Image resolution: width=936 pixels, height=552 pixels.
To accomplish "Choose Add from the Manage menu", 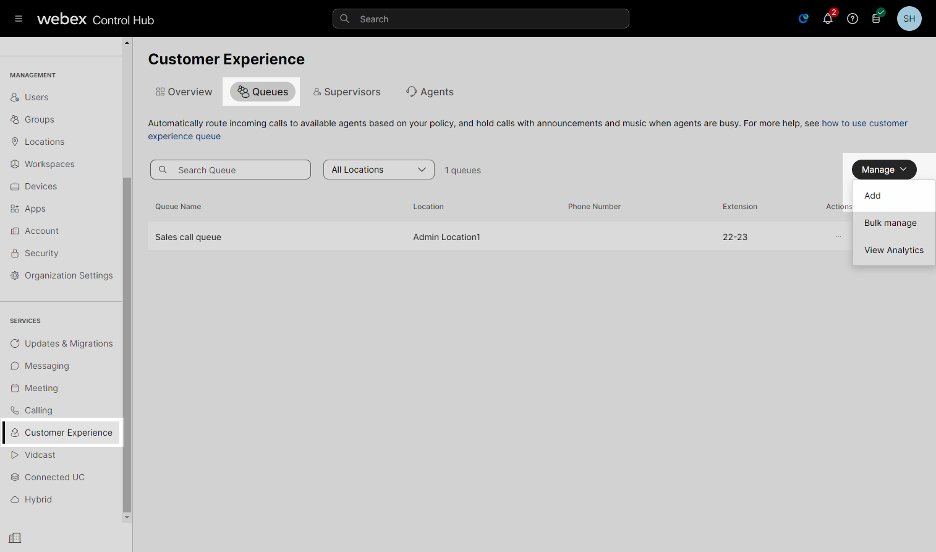I will 894,196.
